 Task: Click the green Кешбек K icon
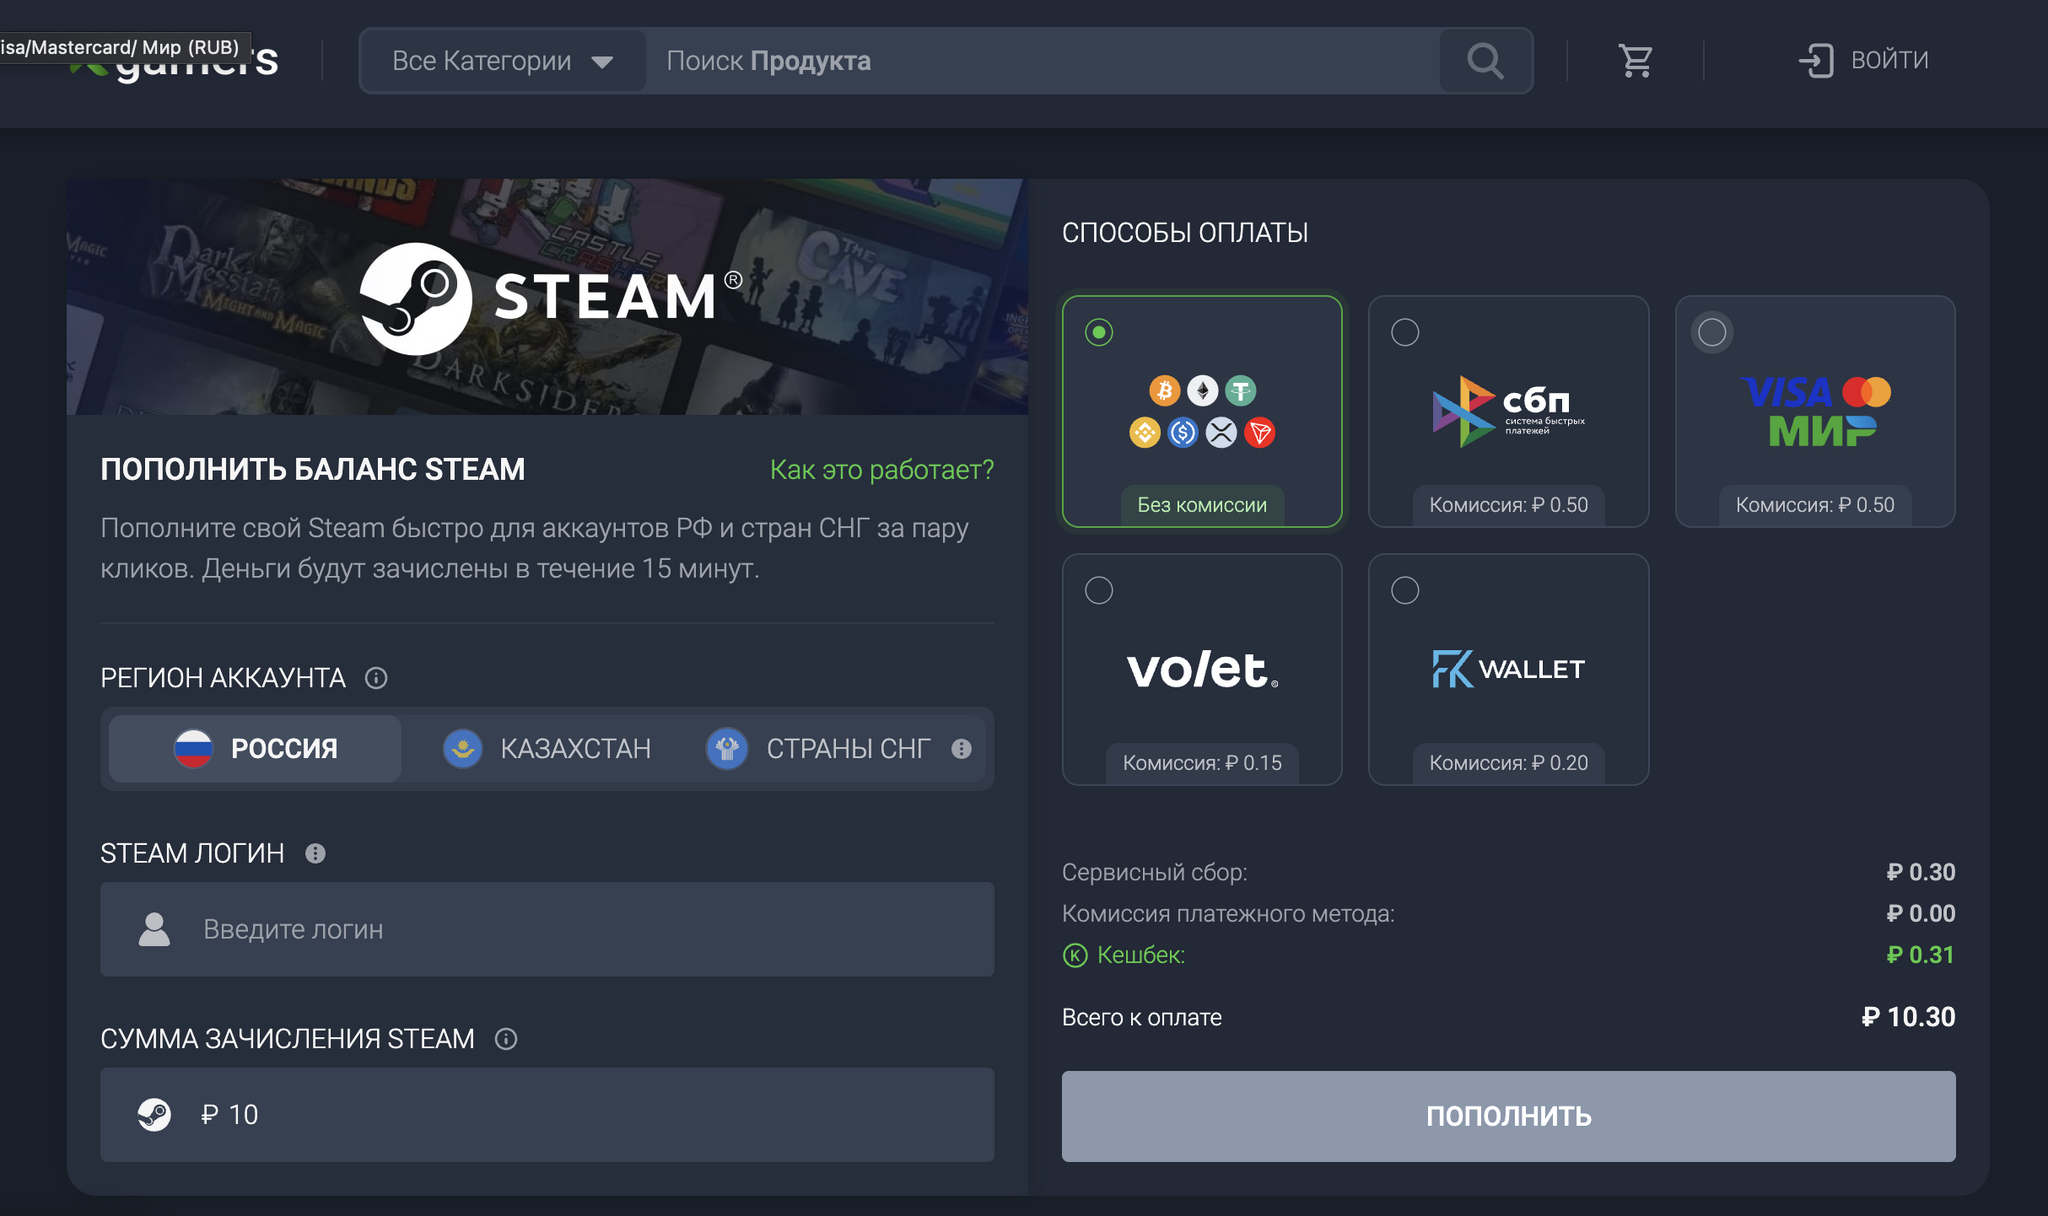[x=1075, y=955]
